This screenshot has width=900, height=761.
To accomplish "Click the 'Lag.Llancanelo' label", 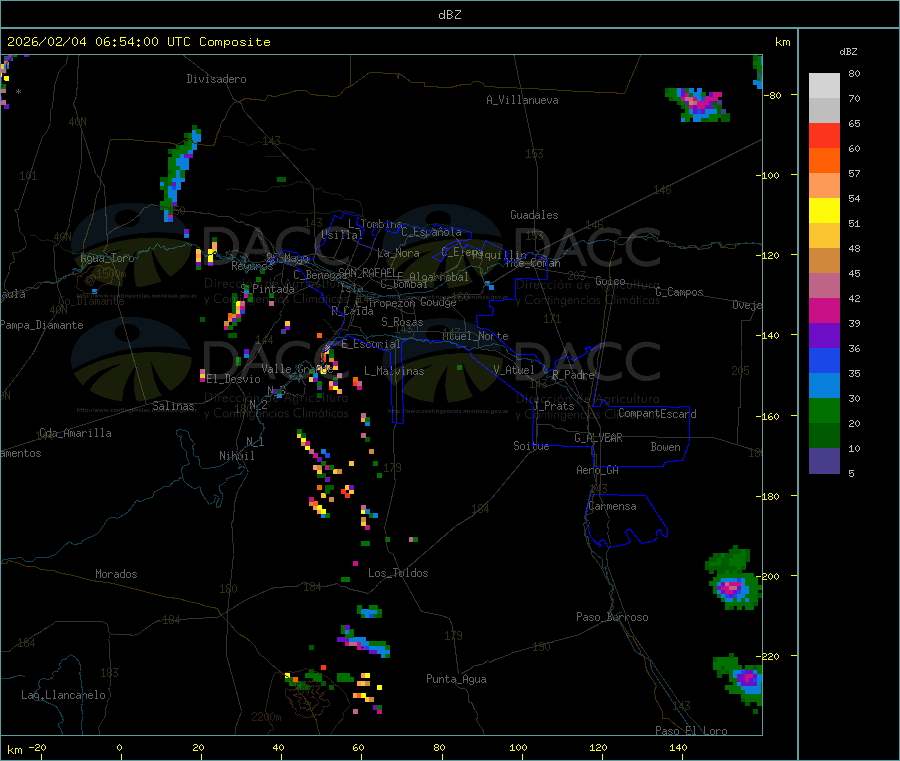I will (64, 695).
